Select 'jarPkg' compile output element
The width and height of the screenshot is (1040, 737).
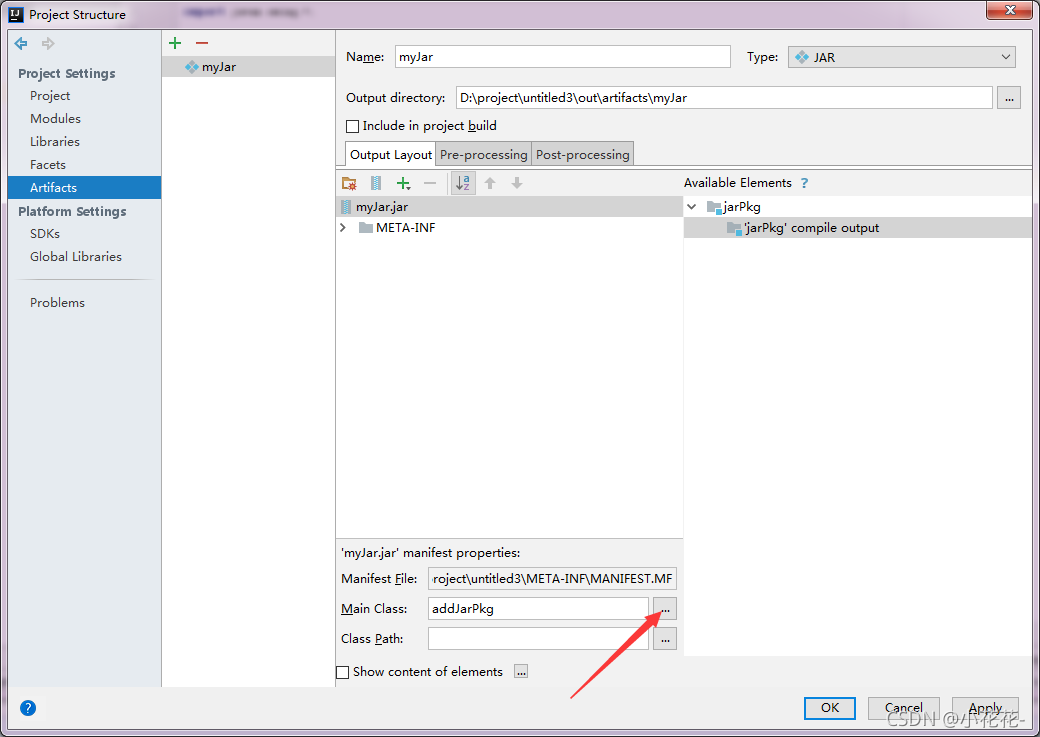pos(858,228)
